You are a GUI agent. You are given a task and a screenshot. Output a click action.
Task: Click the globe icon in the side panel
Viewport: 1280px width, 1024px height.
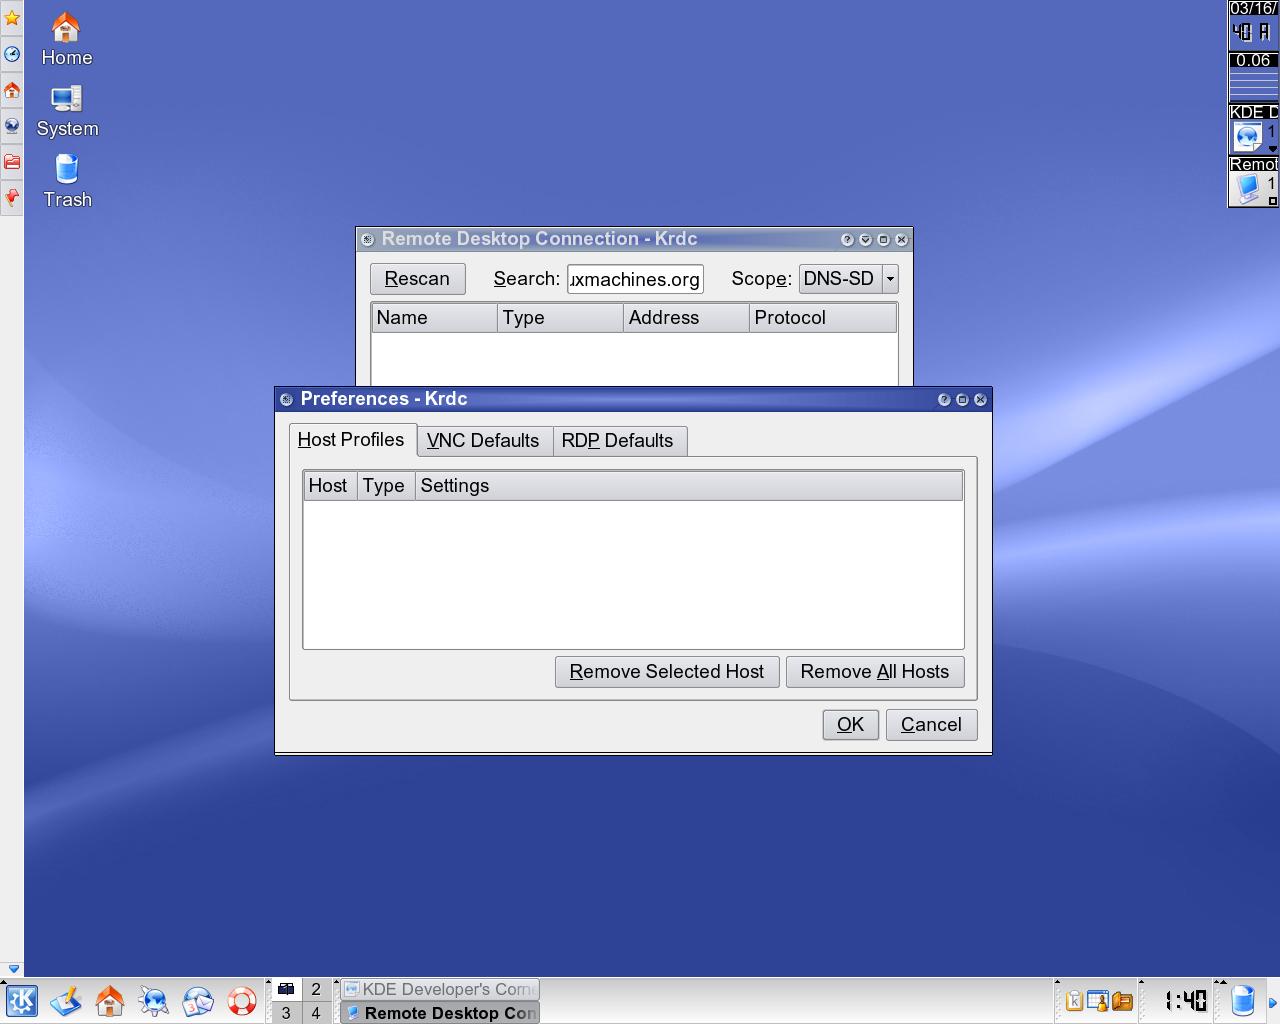point(12,126)
